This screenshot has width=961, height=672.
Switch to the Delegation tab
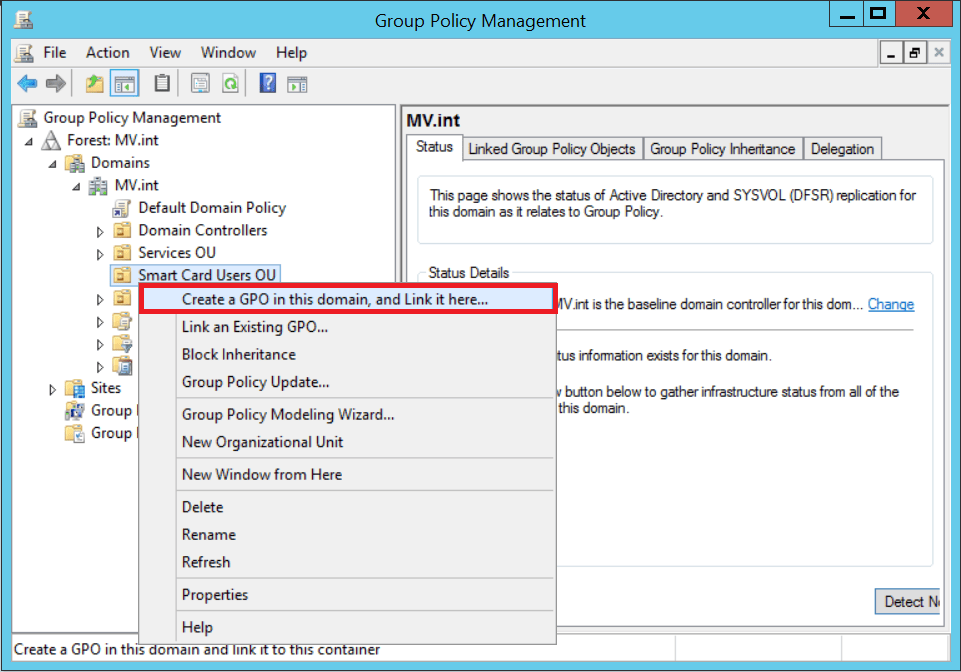click(x=843, y=148)
